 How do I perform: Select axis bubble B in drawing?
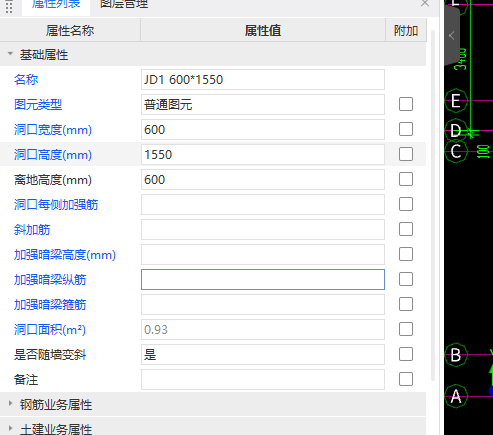456,355
